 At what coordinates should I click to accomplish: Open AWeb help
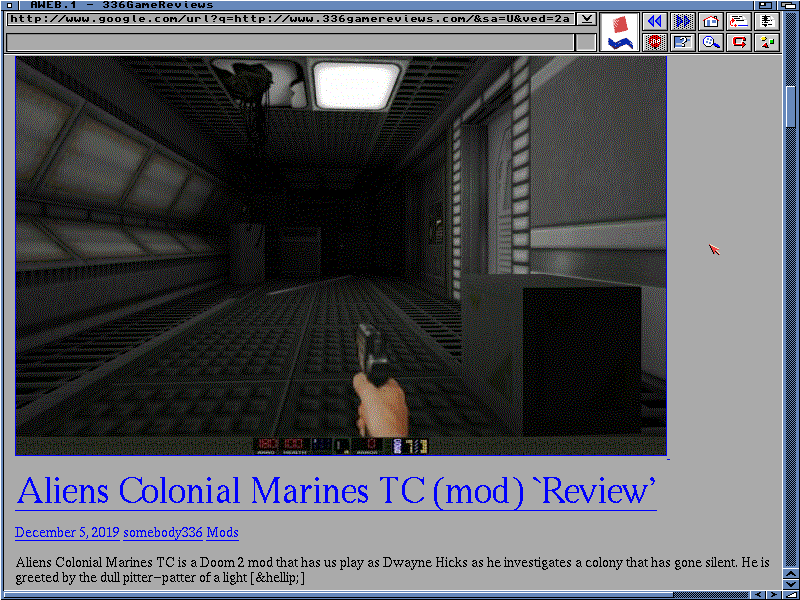click(x=682, y=42)
